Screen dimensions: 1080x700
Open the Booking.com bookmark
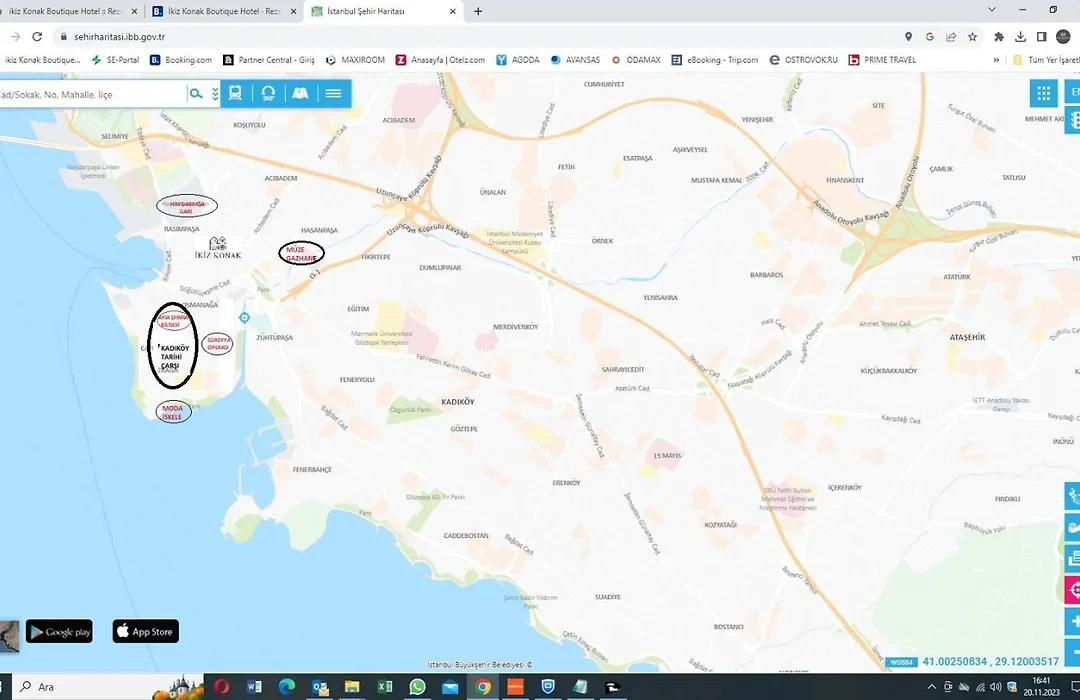tap(181, 60)
